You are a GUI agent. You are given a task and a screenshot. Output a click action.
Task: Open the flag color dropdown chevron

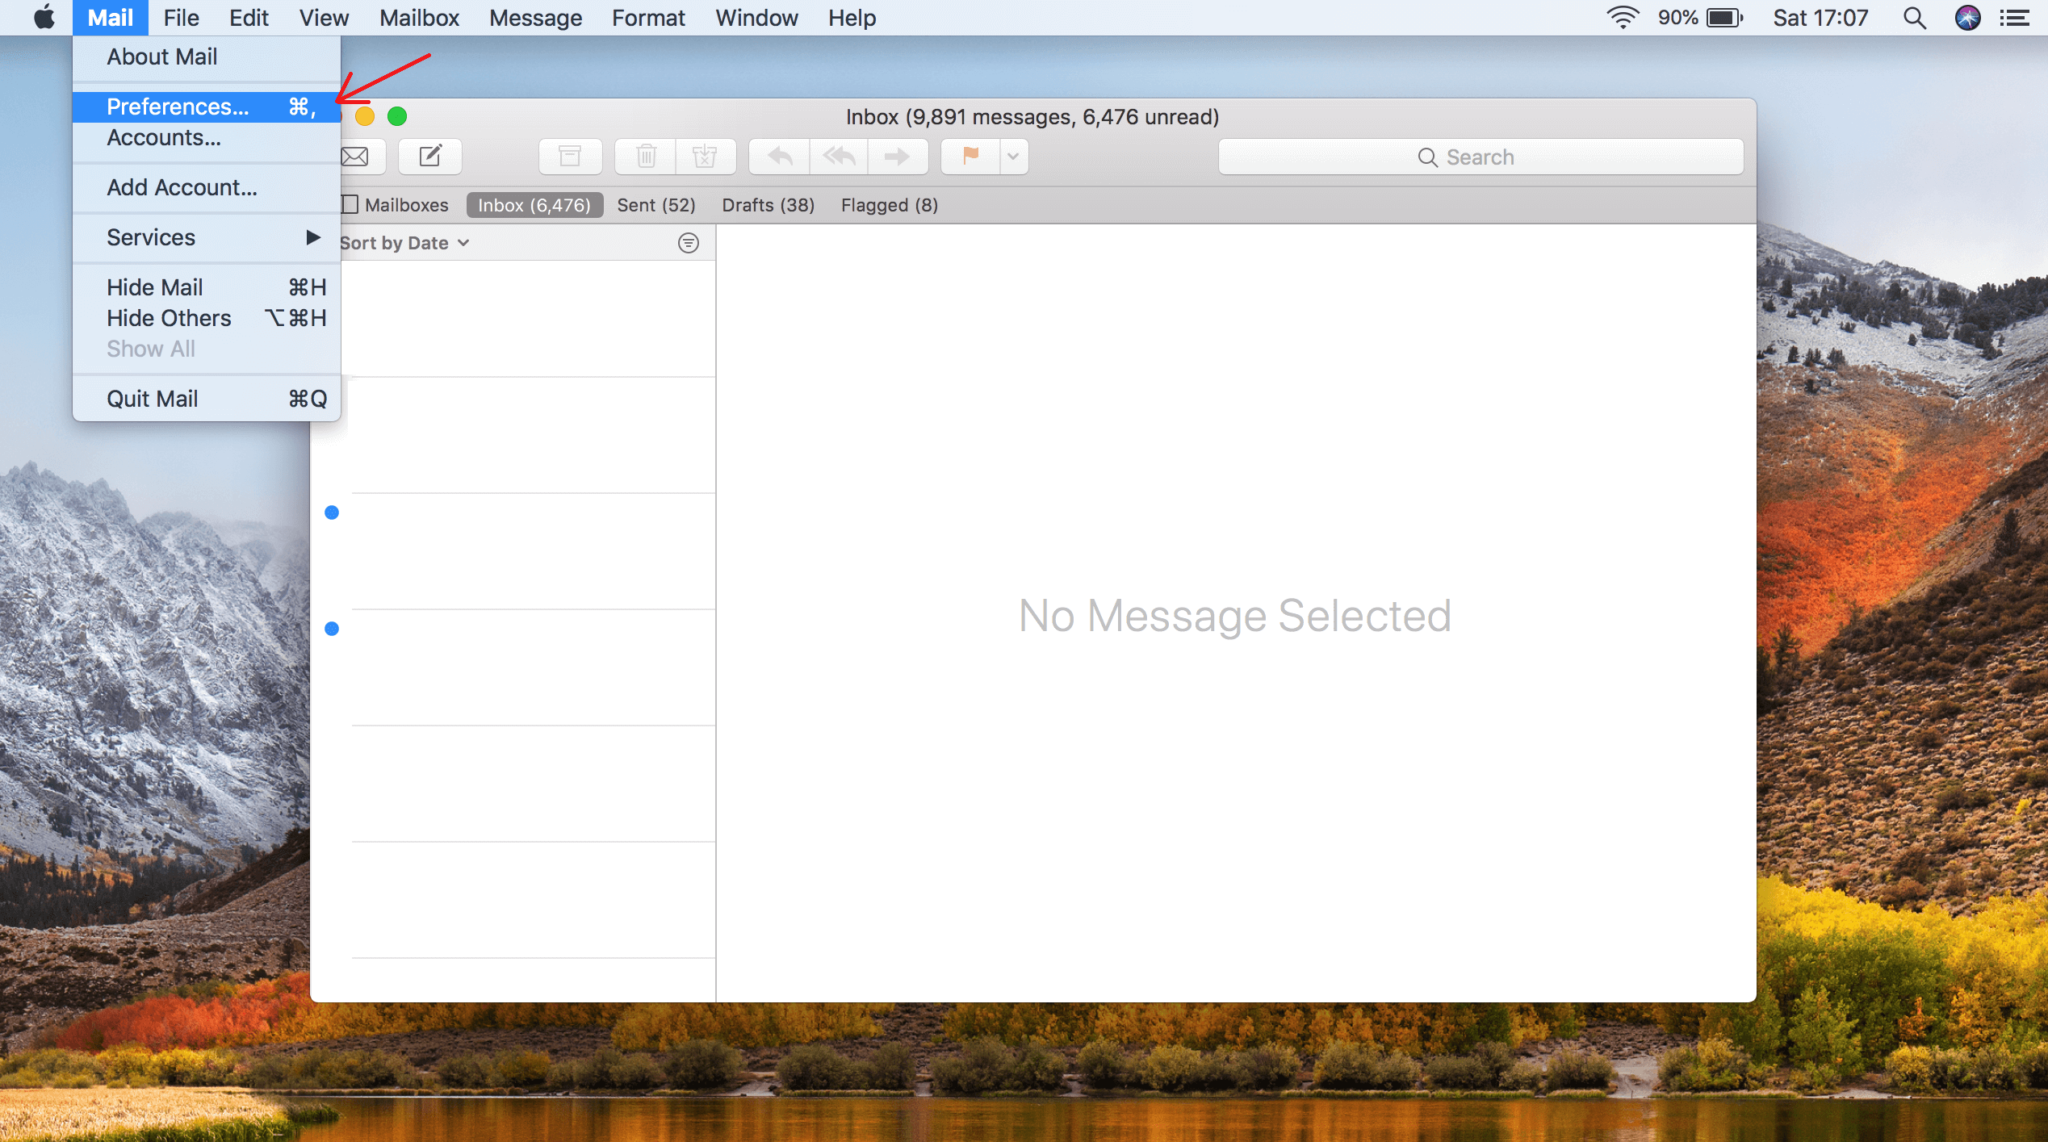pyautogui.click(x=1013, y=156)
